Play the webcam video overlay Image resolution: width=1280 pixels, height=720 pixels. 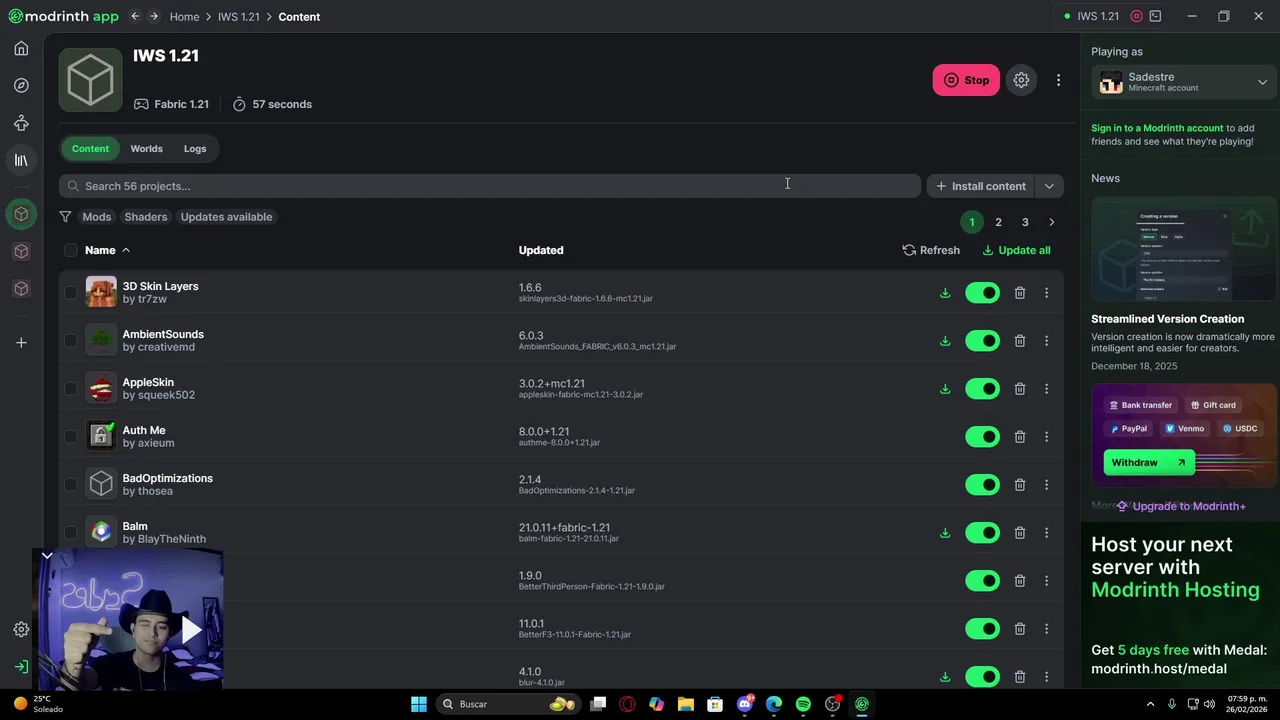[191, 630]
